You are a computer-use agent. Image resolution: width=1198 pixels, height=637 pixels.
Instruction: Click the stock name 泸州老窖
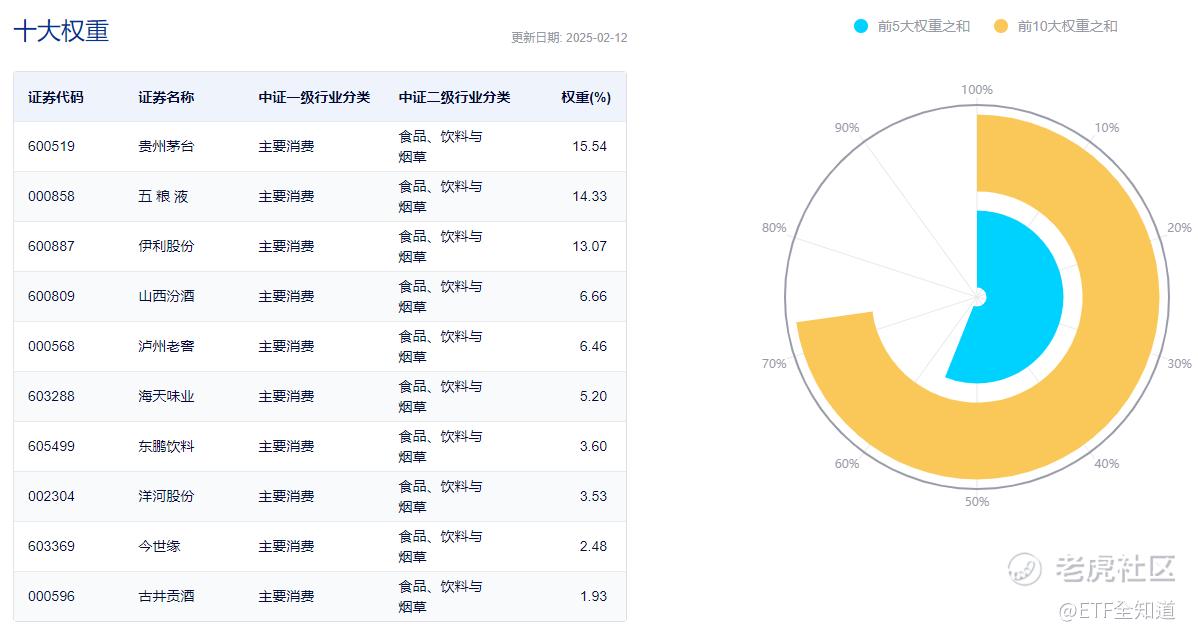click(x=166, y=346)
